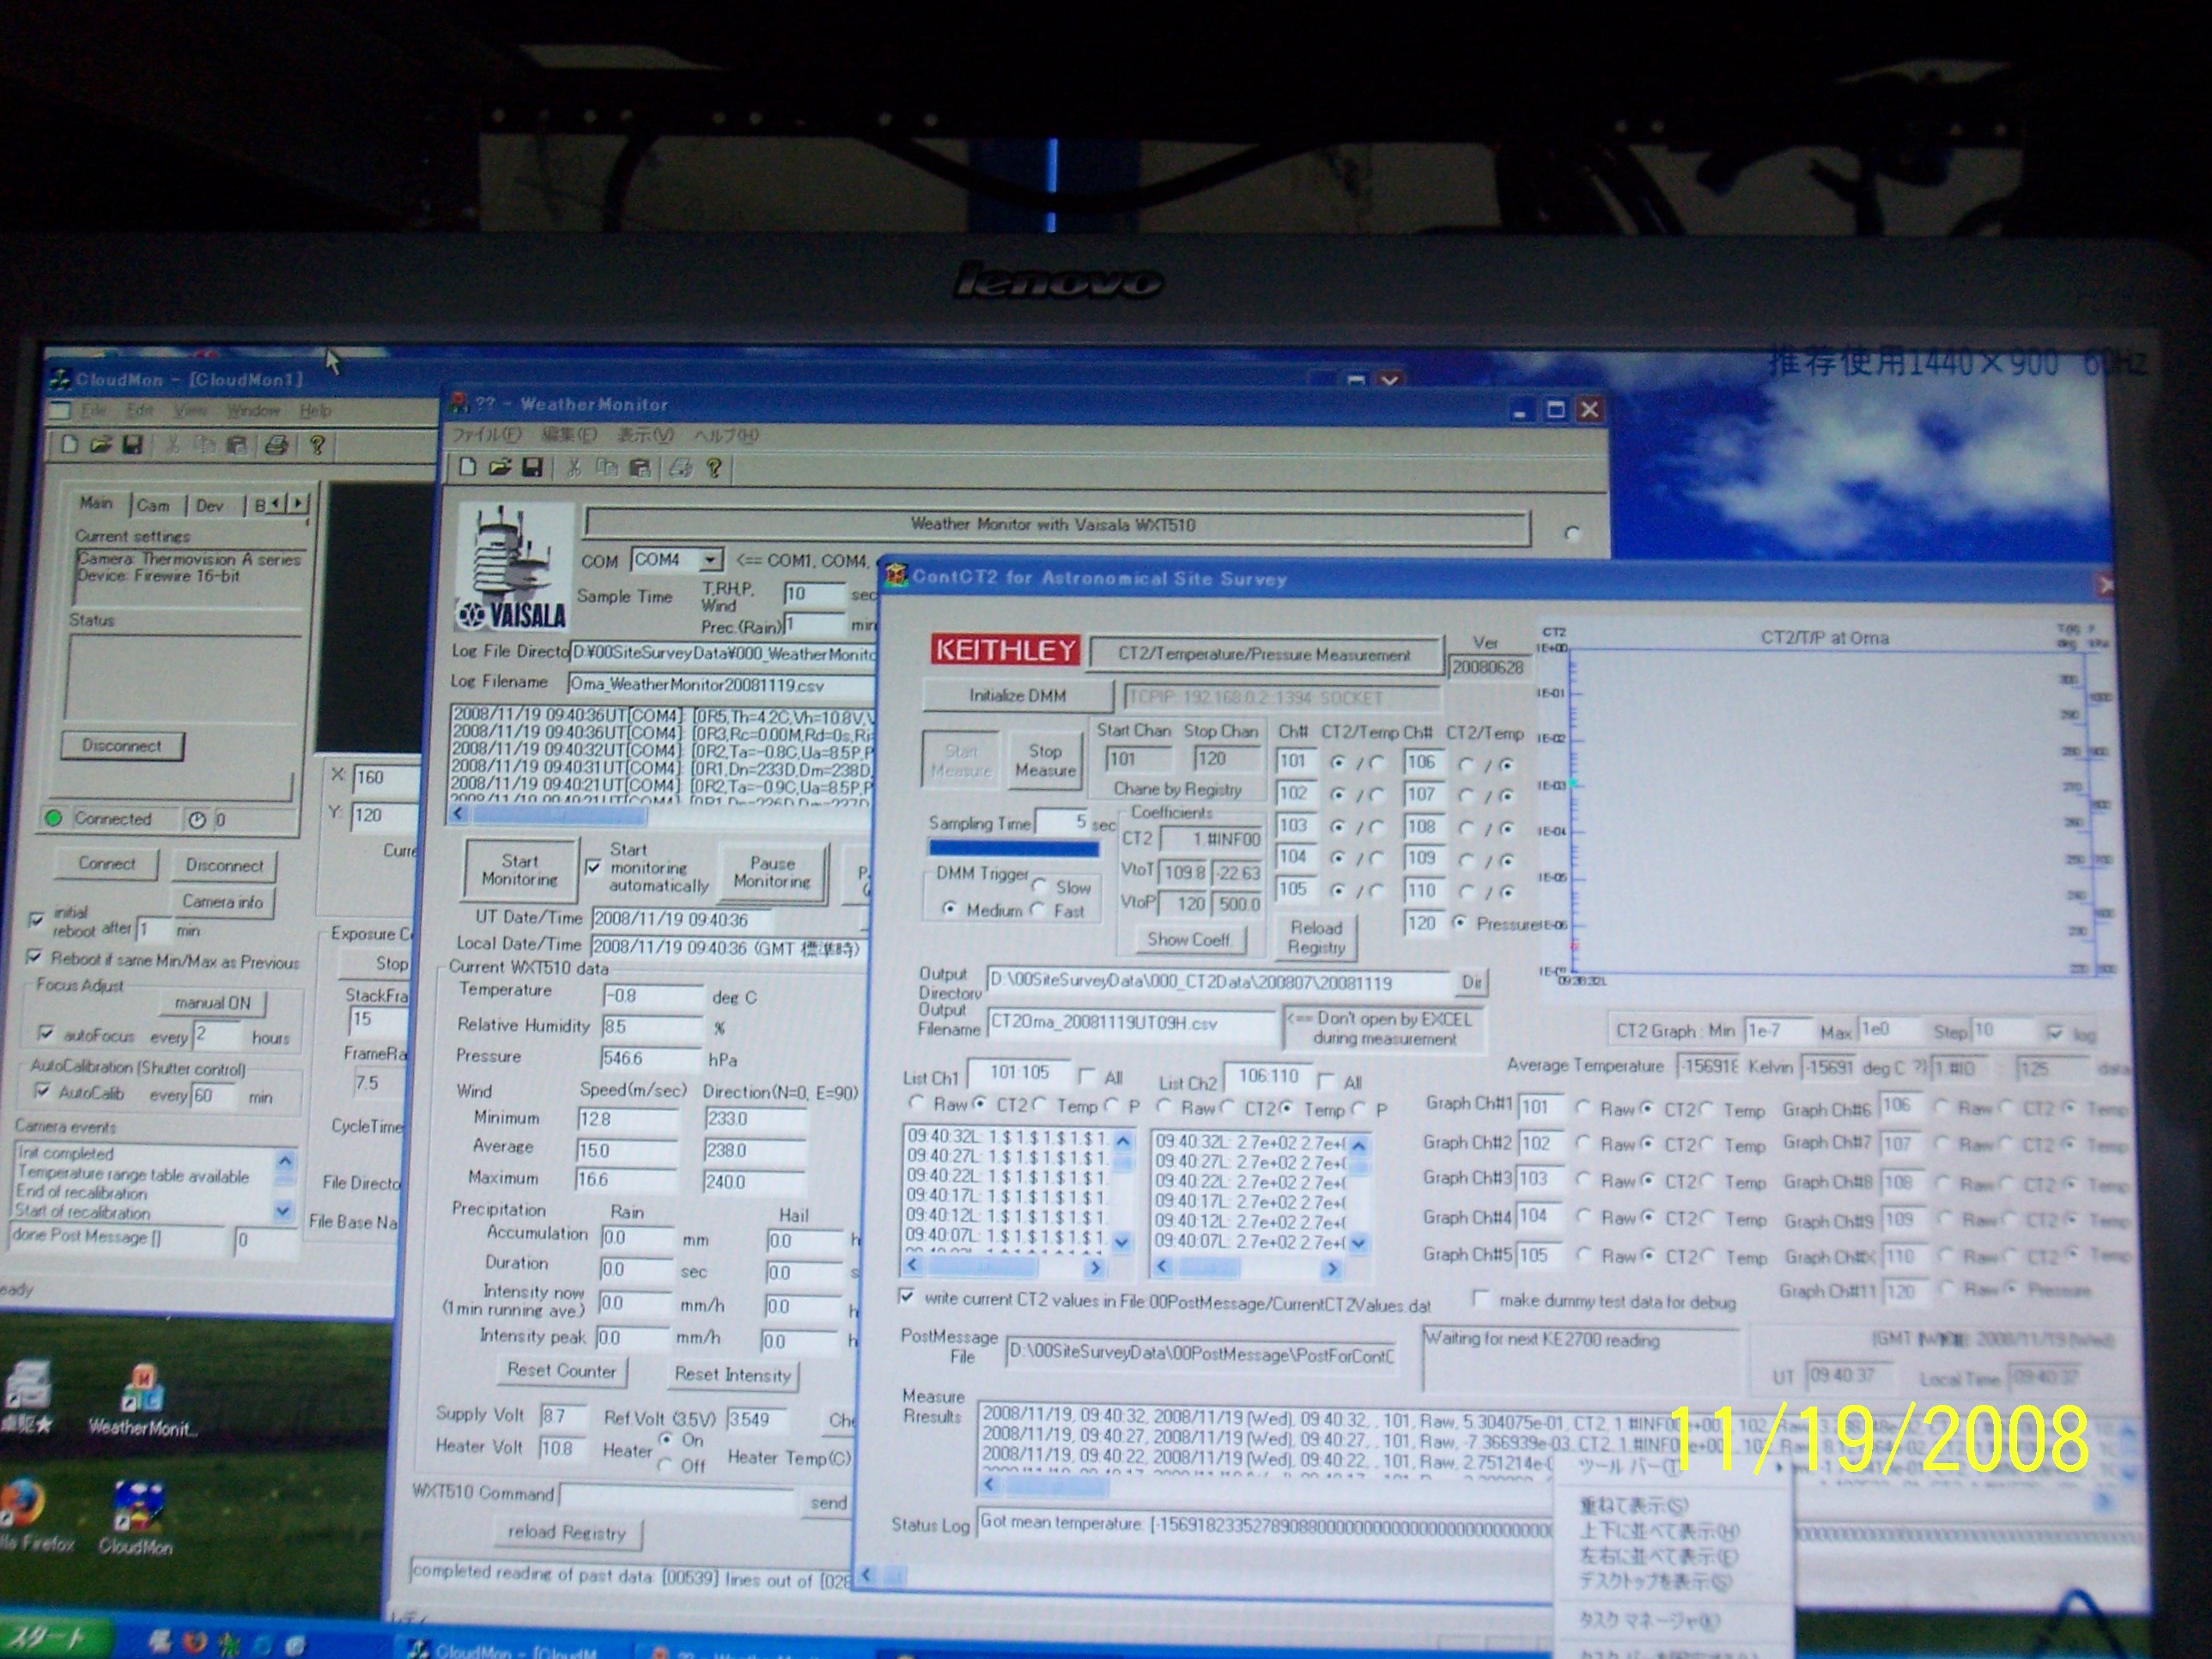Toggle the Start monitoring automatically checkbox
The width and height of the screenshot is (2212, 1659).
click(x=594, y=867)
